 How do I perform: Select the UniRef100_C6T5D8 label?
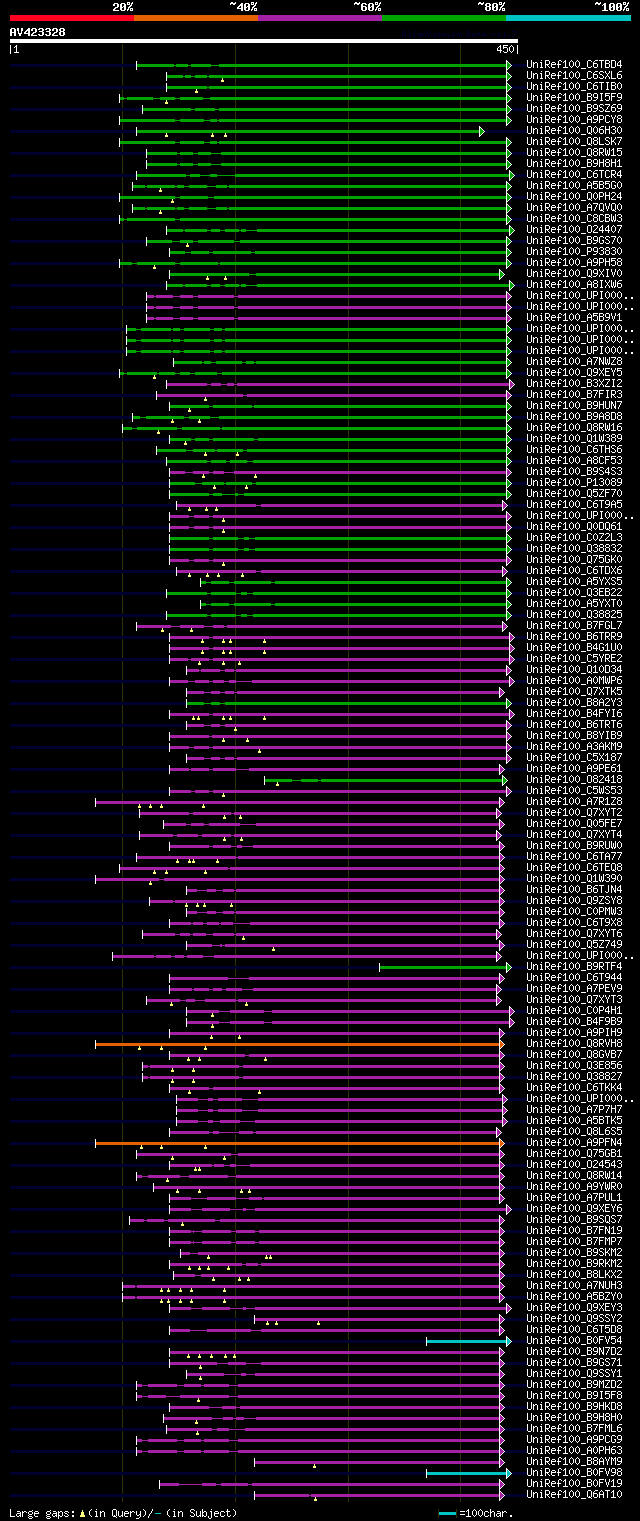click(x=574, y=1329)
